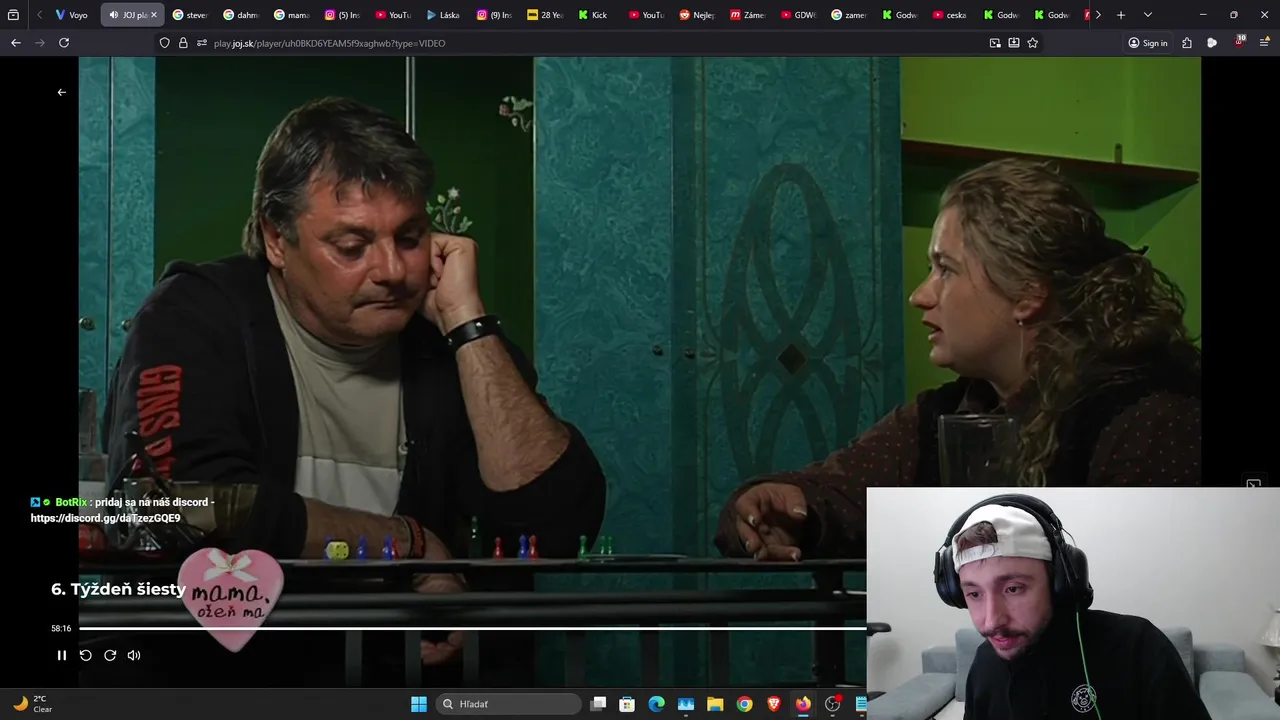Switch to the 'mama' Google tab
The width and height of the screenshot is (1280, 720).
(x=292, y=15)
